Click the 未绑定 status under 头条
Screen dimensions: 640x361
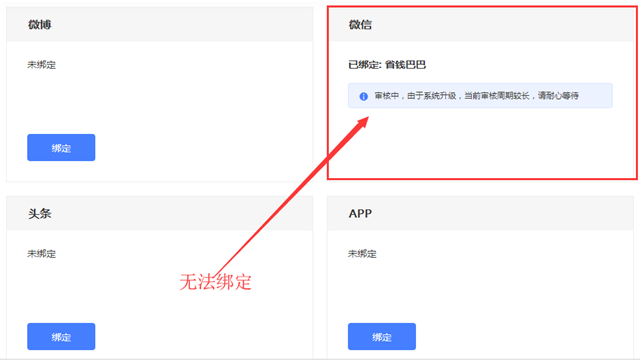pos(42,254)
